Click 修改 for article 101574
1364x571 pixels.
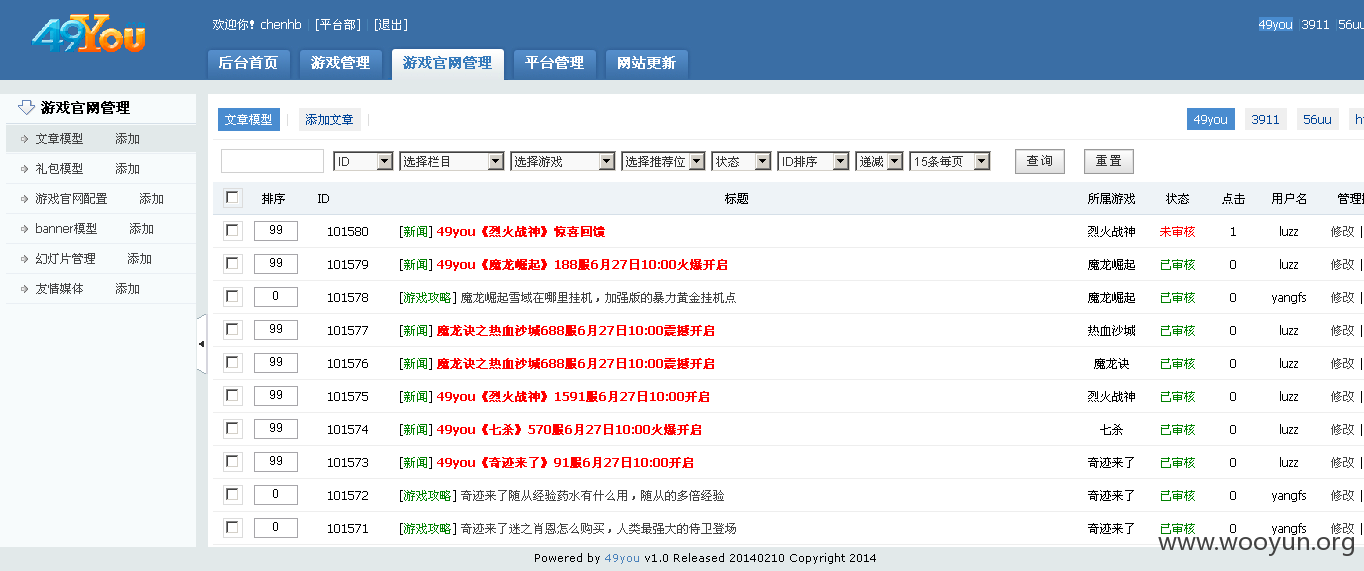click(1342, 429)
